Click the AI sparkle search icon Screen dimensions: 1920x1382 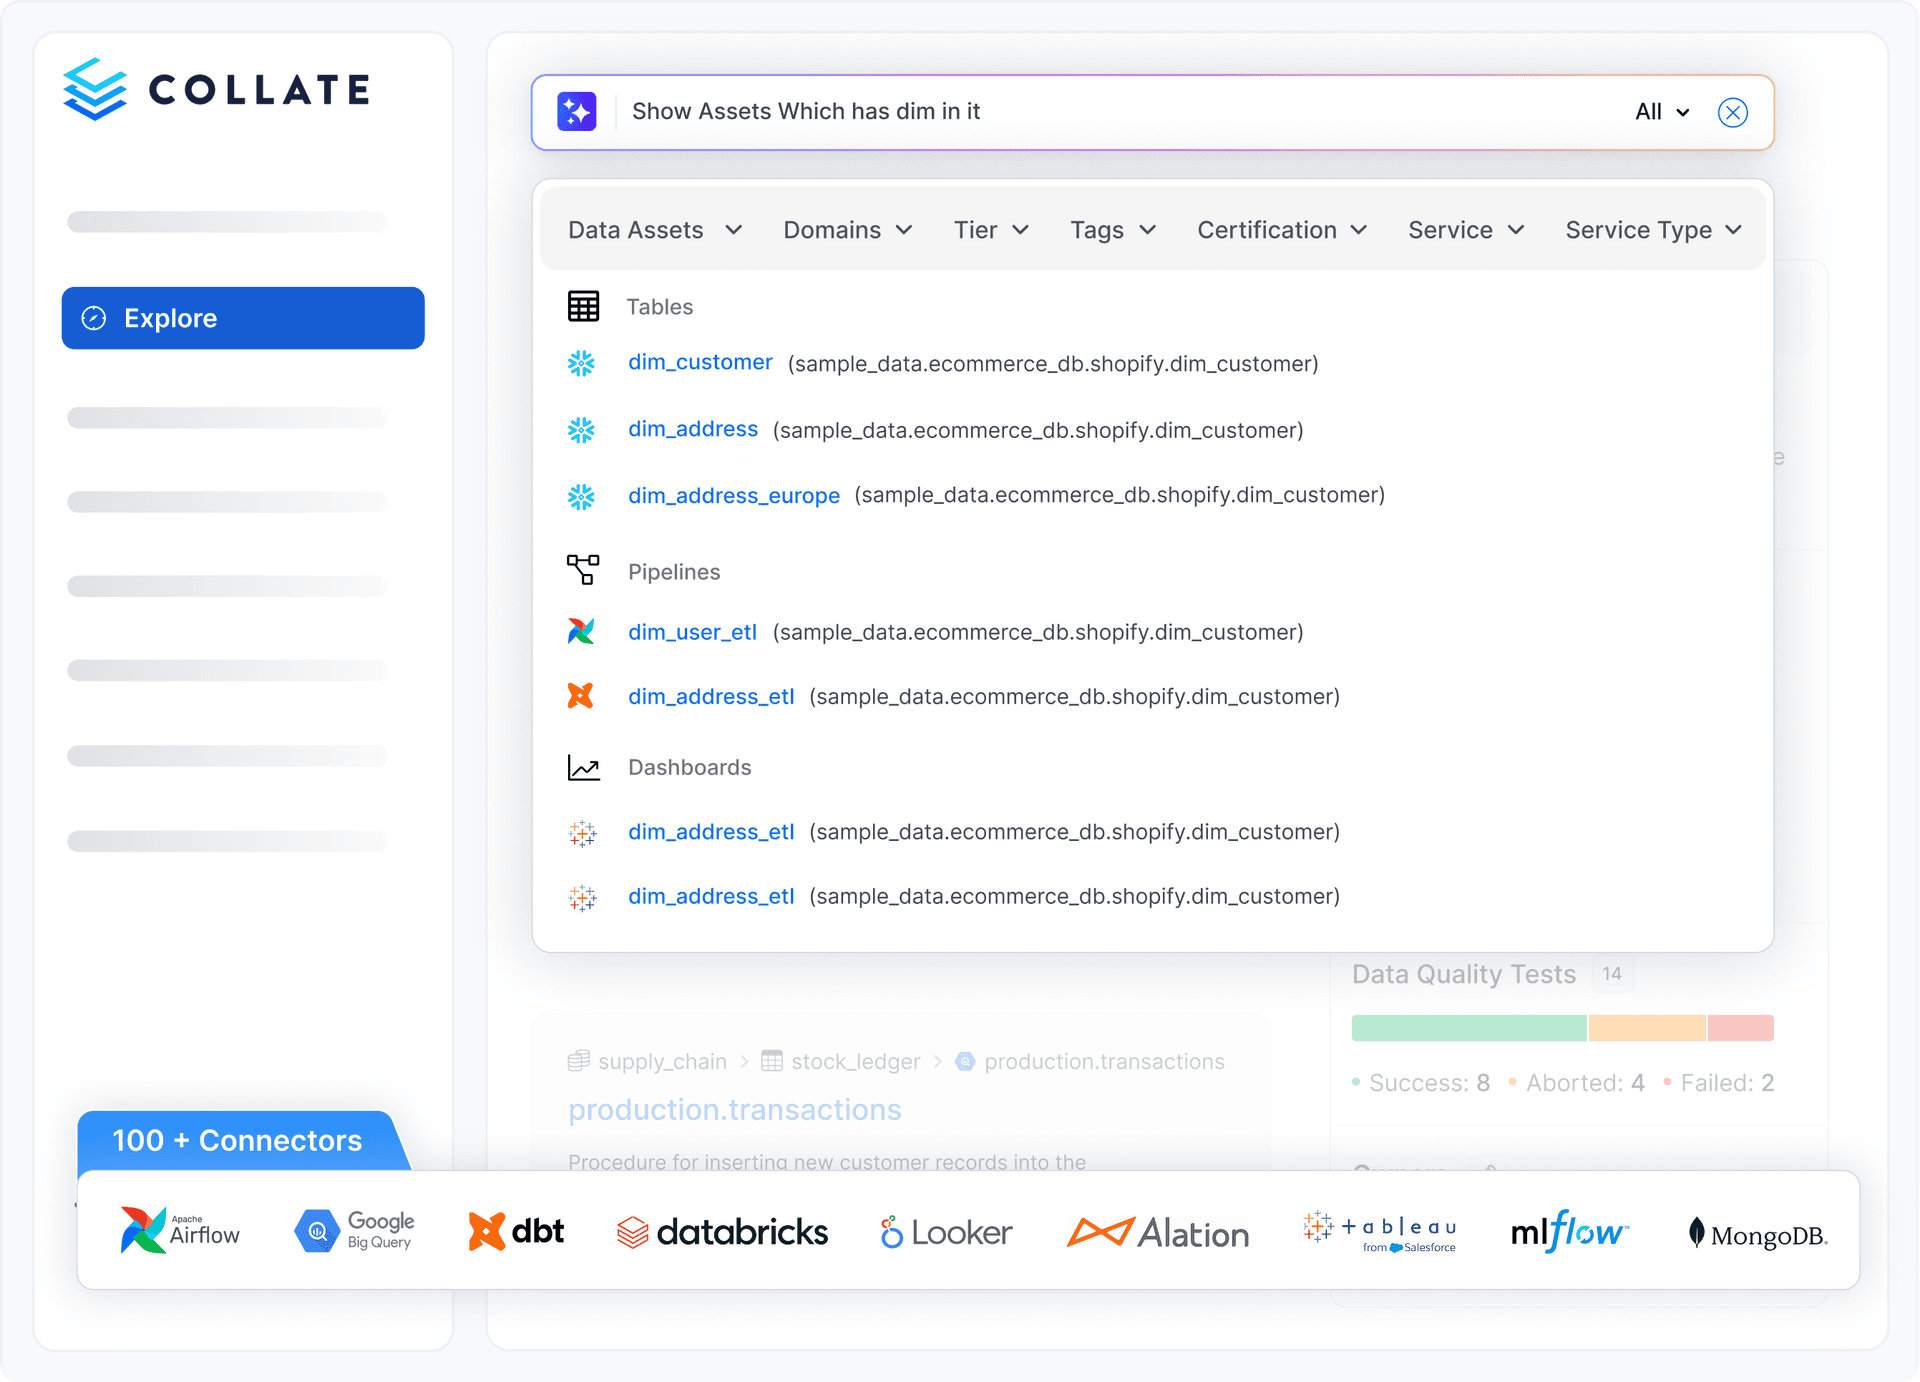pos(577,111)
